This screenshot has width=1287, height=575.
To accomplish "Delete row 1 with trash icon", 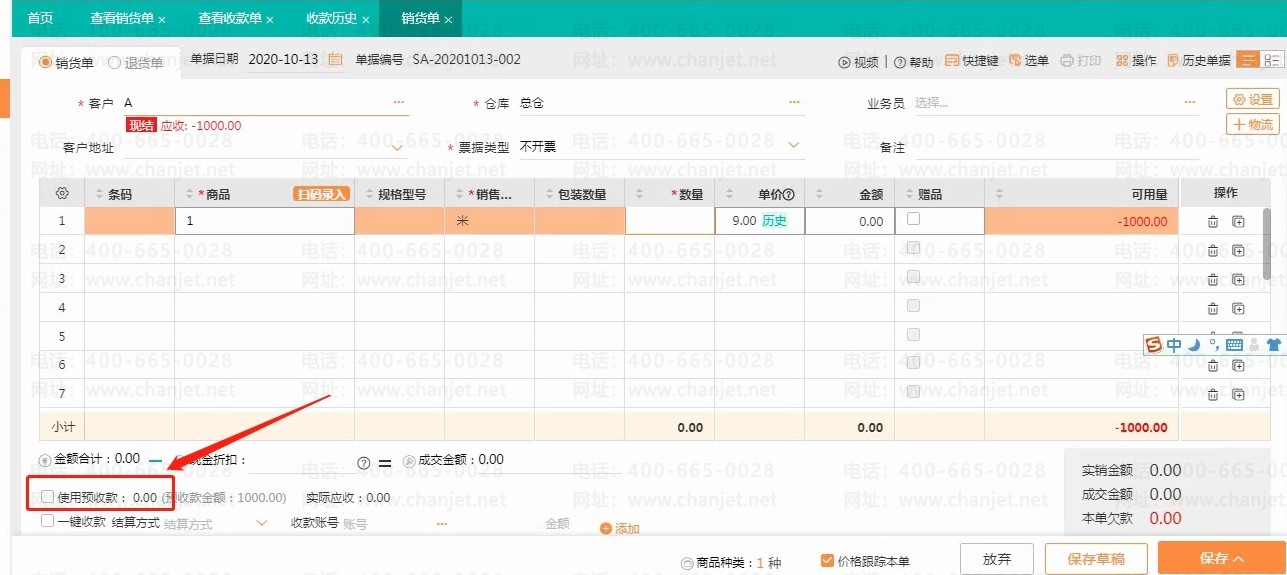I will pyautogui.click(x=1213, y=222).
